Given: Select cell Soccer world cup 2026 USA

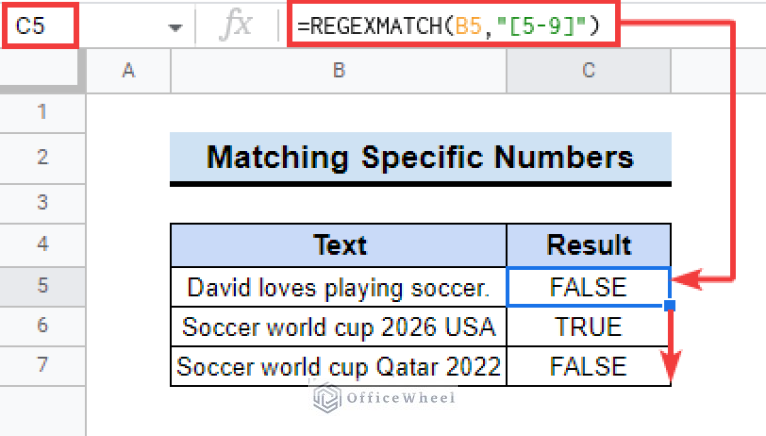Looking at the screenshot, I should coord(339,327).
